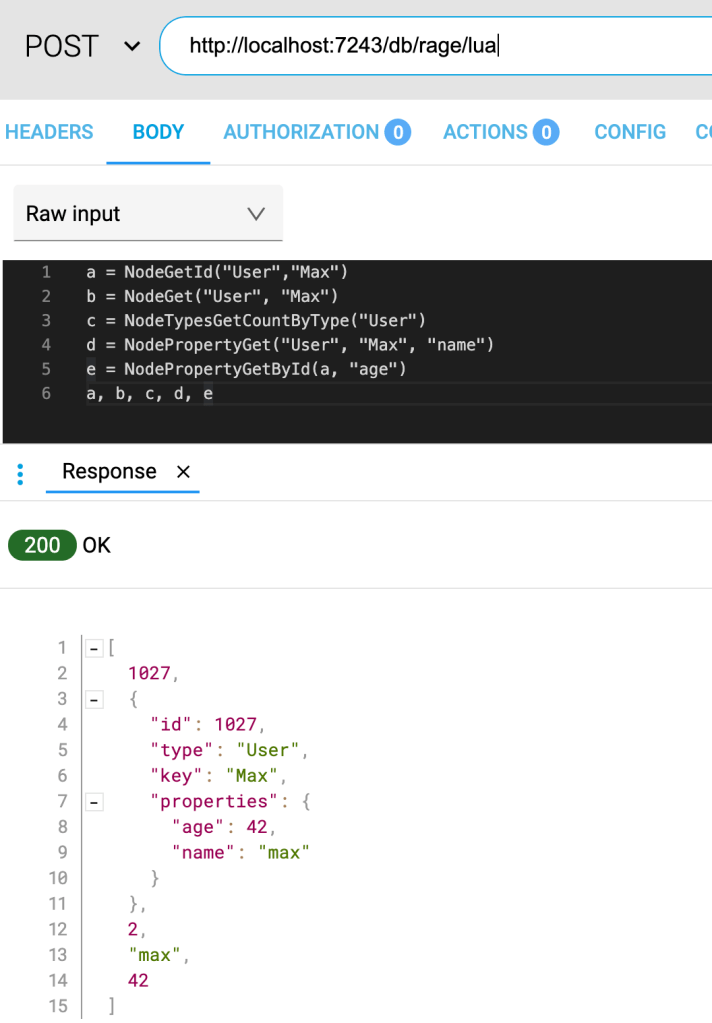Select the BODY tab

[158, 132]
